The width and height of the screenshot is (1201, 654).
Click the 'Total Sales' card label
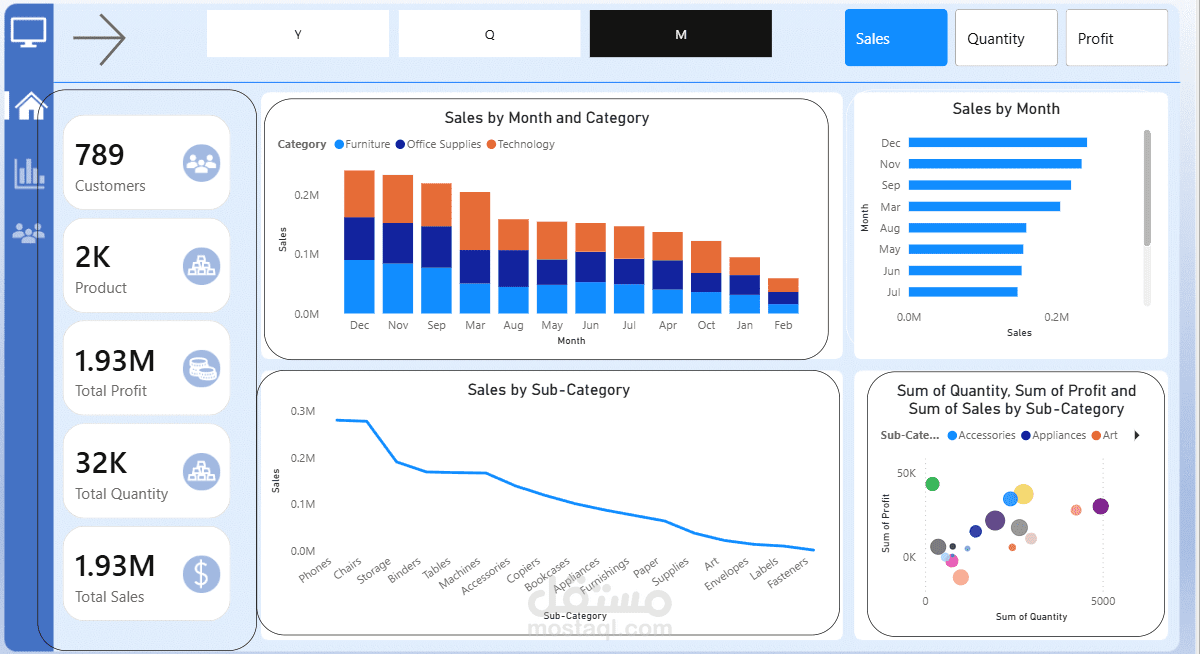110,597
